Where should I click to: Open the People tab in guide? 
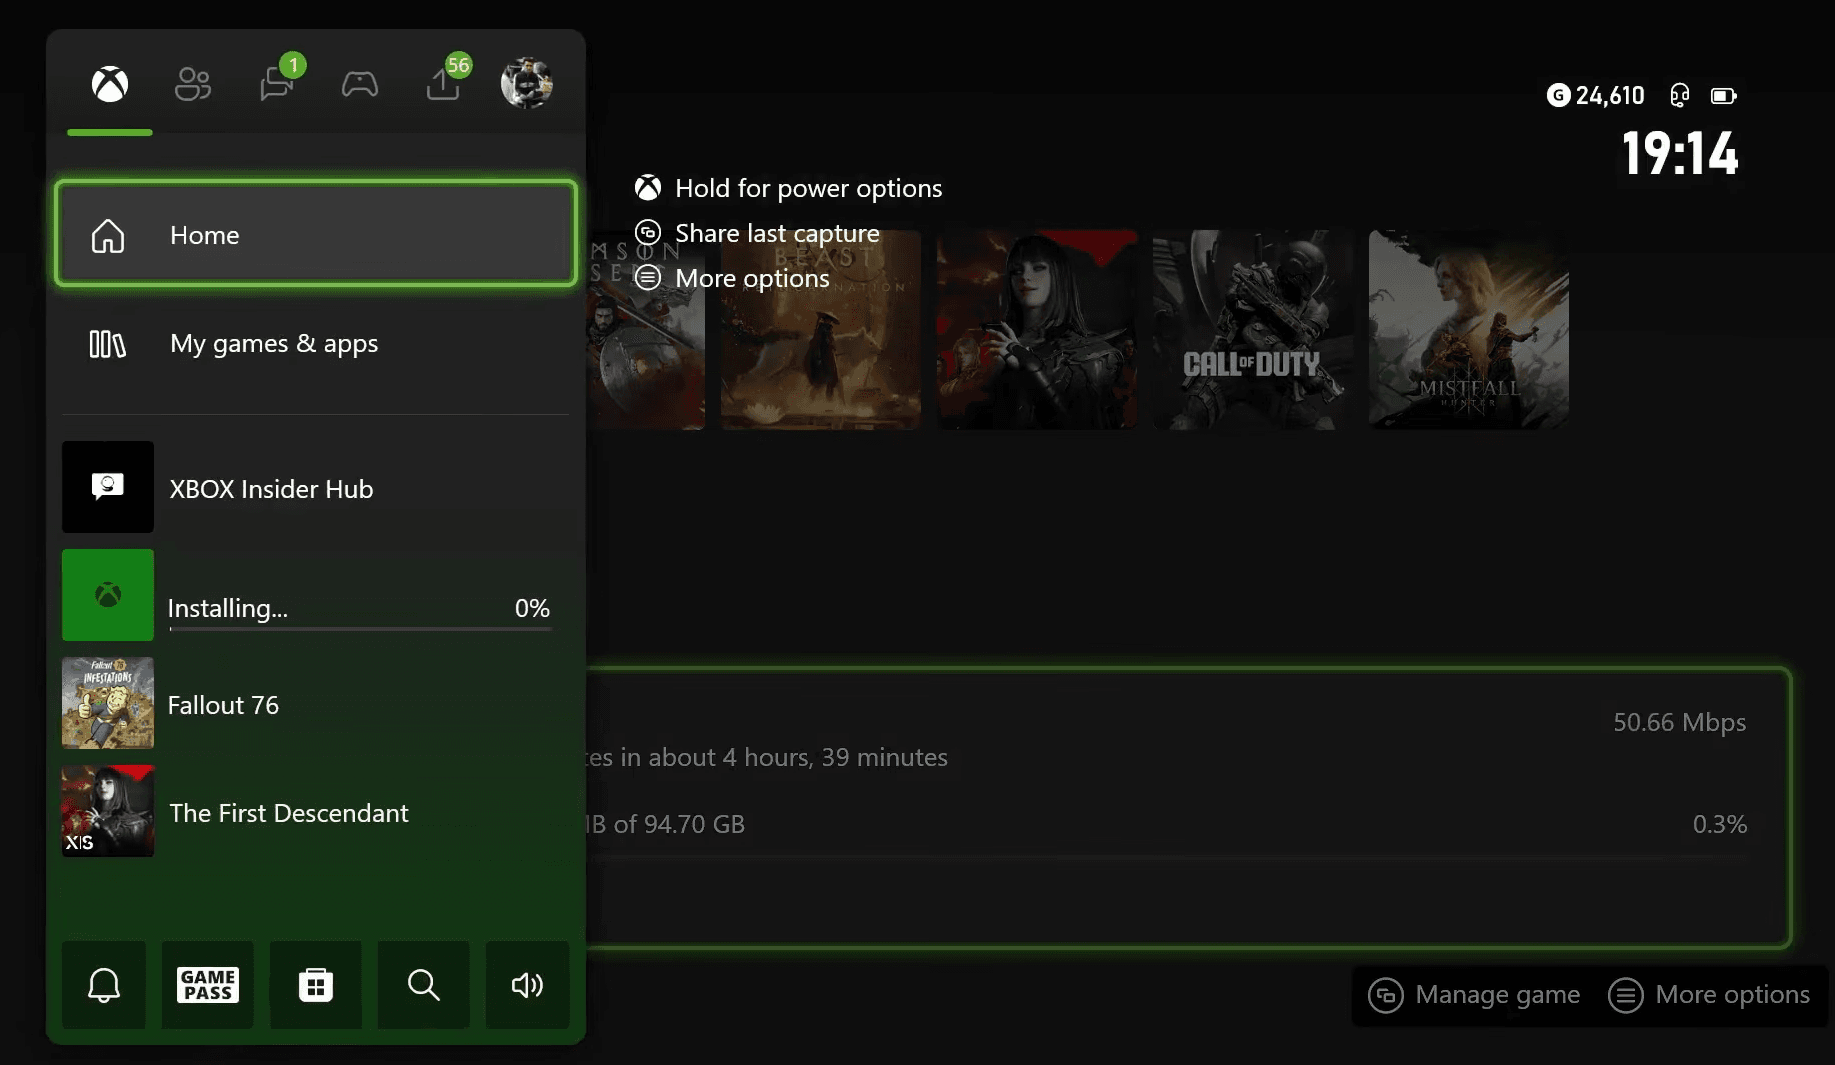(193, 84)
